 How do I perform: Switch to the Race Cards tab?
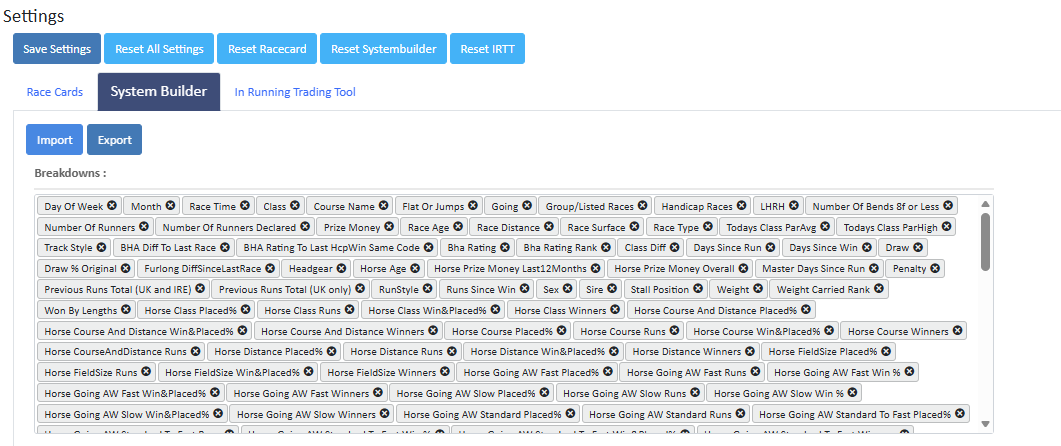pos(55,92)
